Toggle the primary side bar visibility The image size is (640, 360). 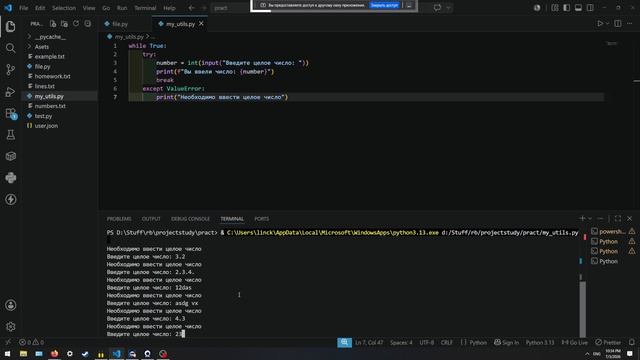click(567, 8)
